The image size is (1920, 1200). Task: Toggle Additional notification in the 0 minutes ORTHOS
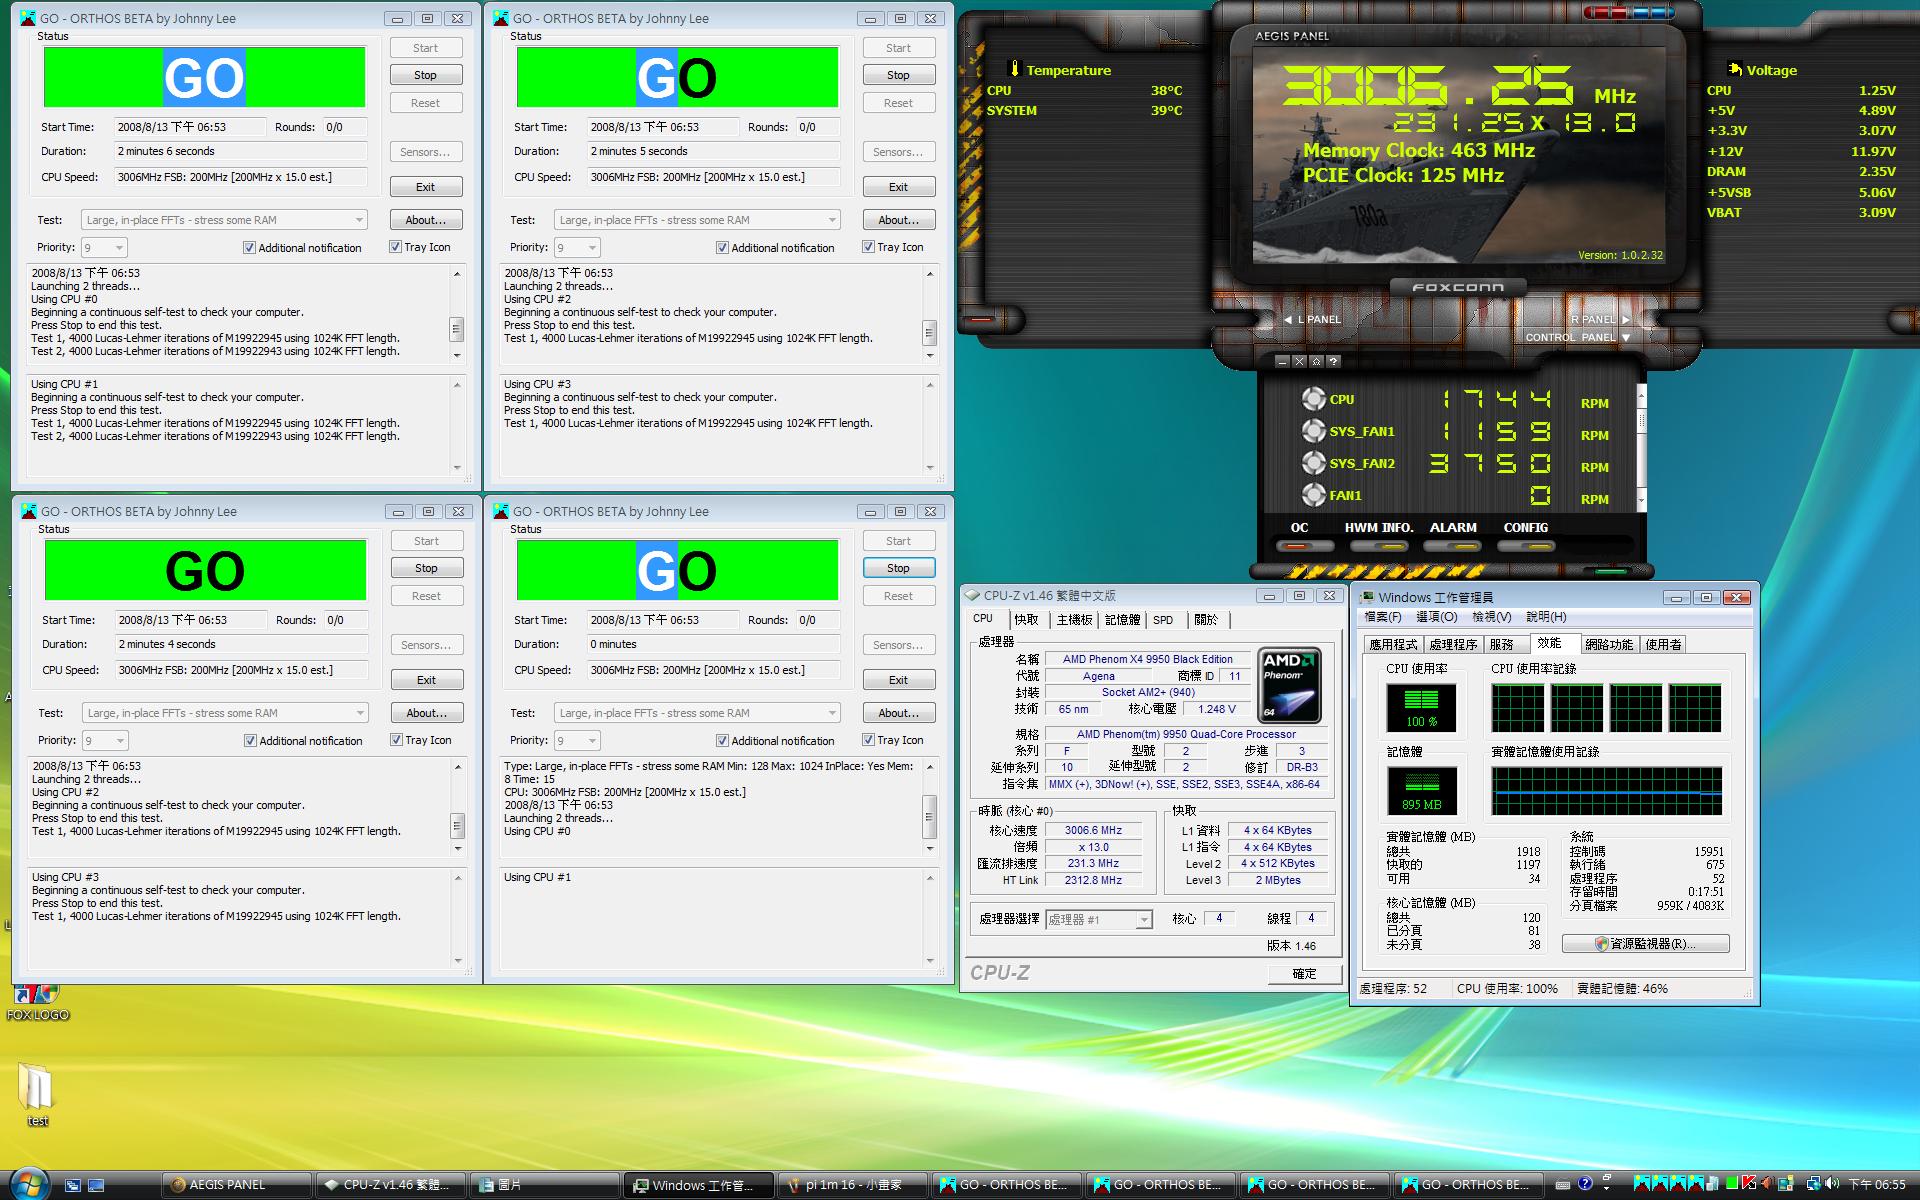722,740
